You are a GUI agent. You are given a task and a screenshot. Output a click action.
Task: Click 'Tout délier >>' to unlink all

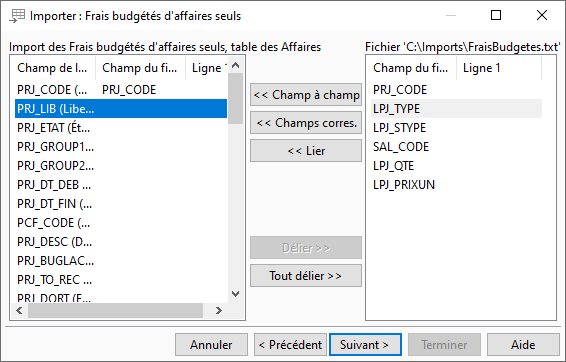point(306,276)
